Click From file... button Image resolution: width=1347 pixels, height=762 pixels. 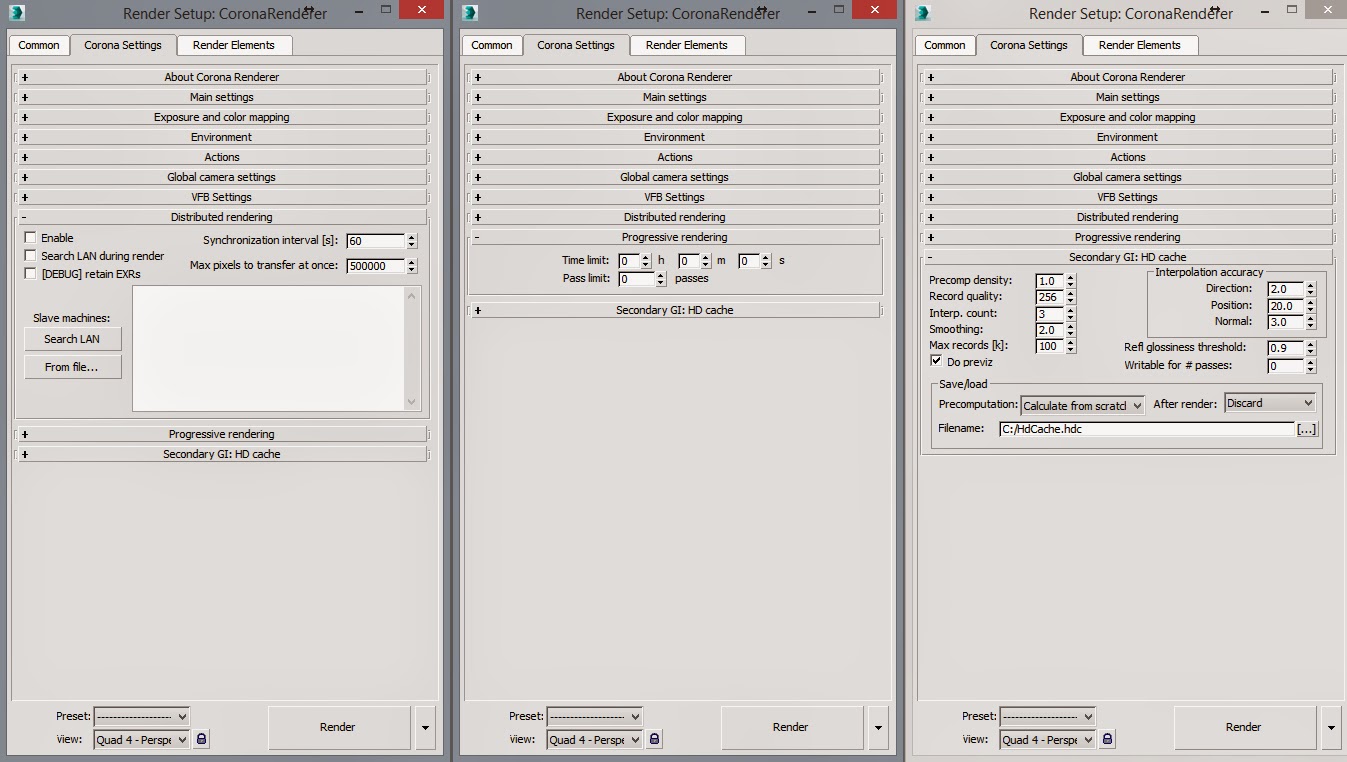(73, 367)
